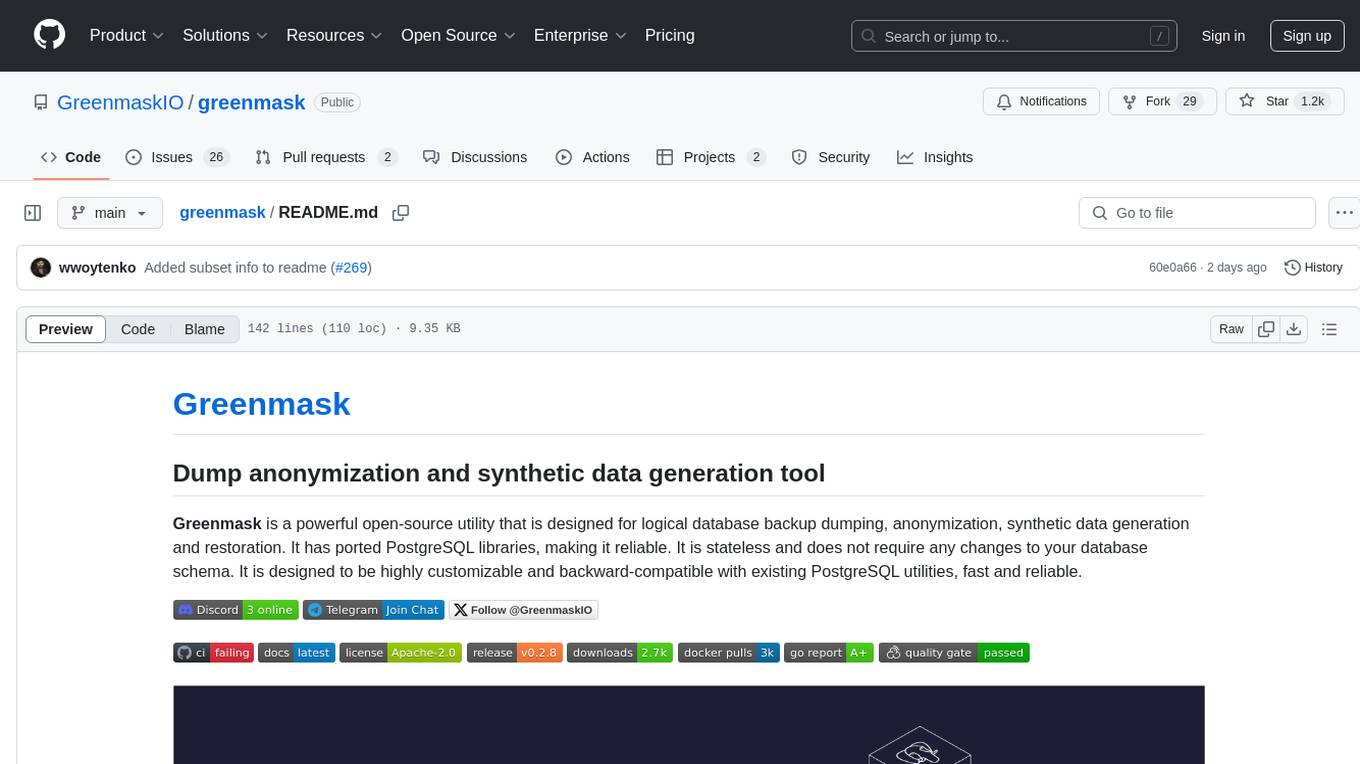Go to the Discussions tab
The width and height of the screenshot is (1360, 764).
(475, 157)
